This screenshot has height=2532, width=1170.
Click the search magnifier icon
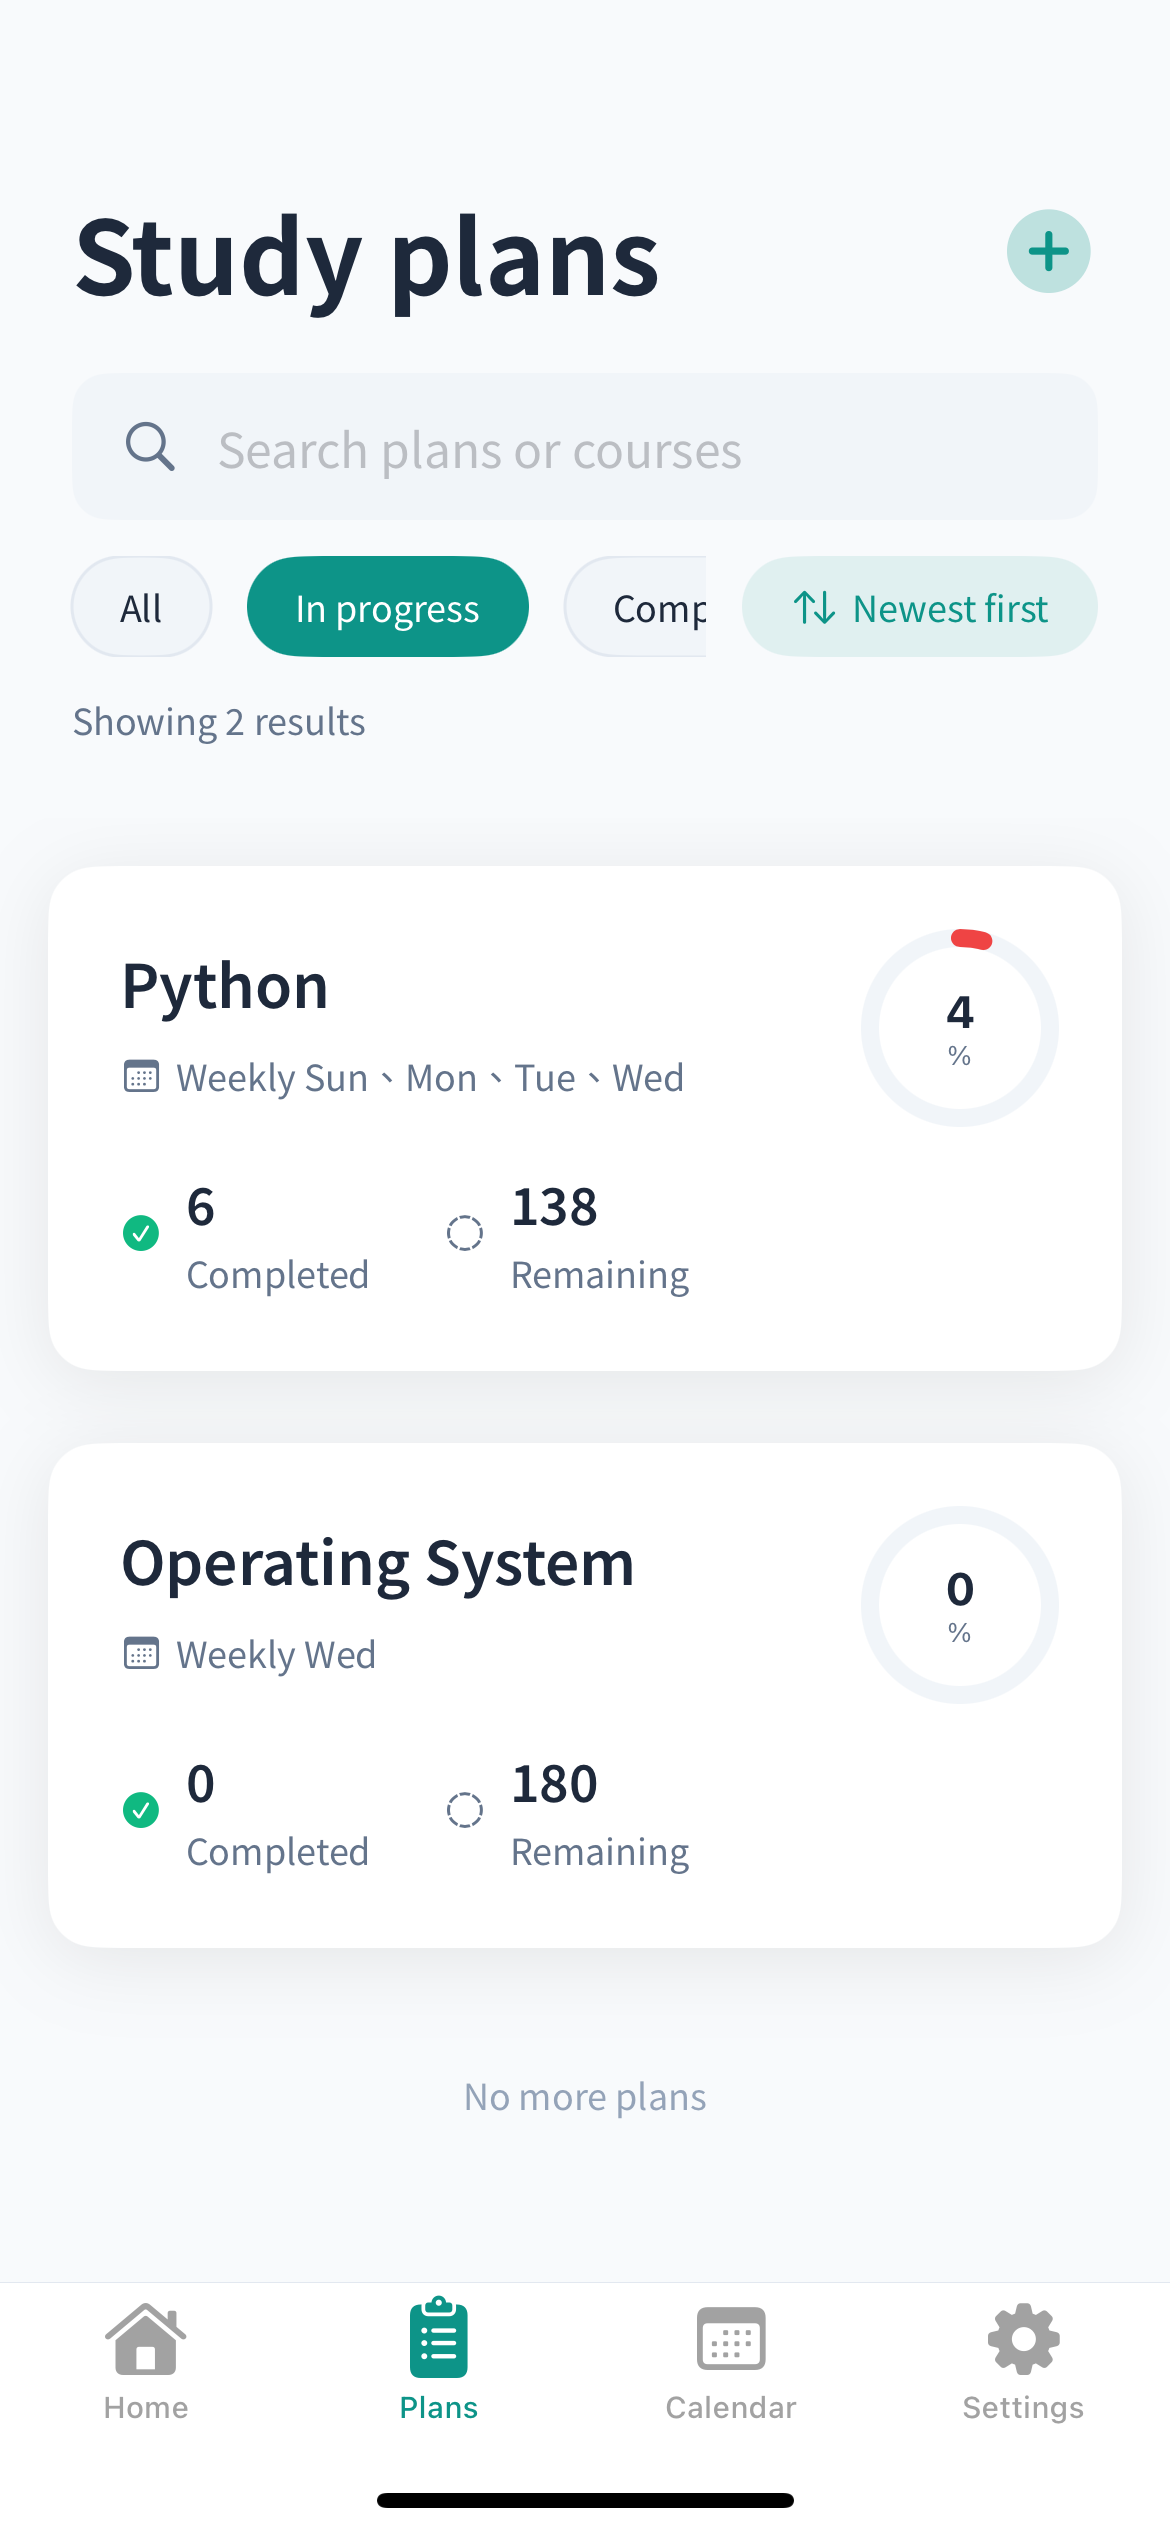(150, 447)
